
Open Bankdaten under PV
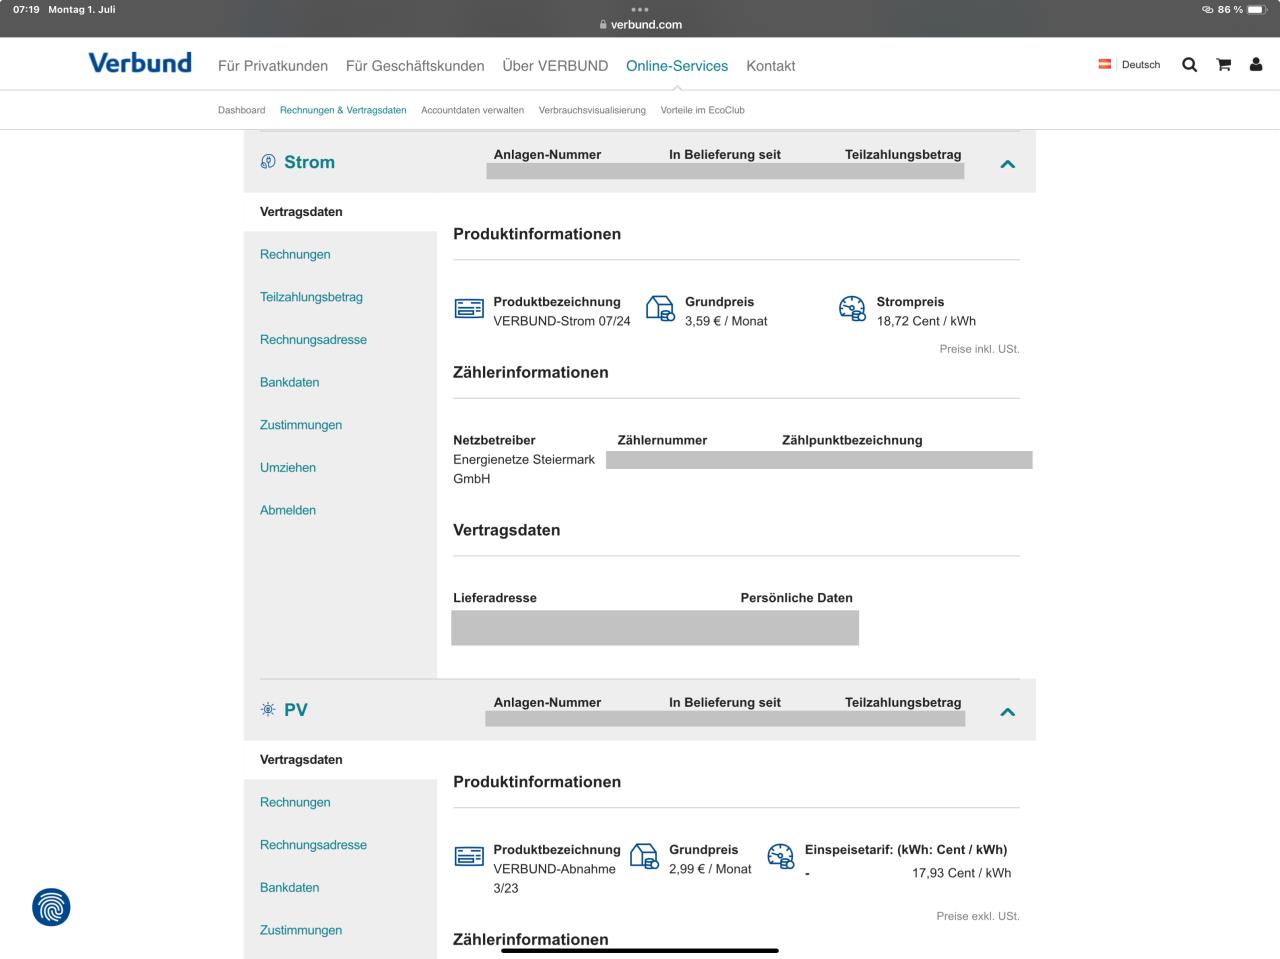click(x=290, y=888)
